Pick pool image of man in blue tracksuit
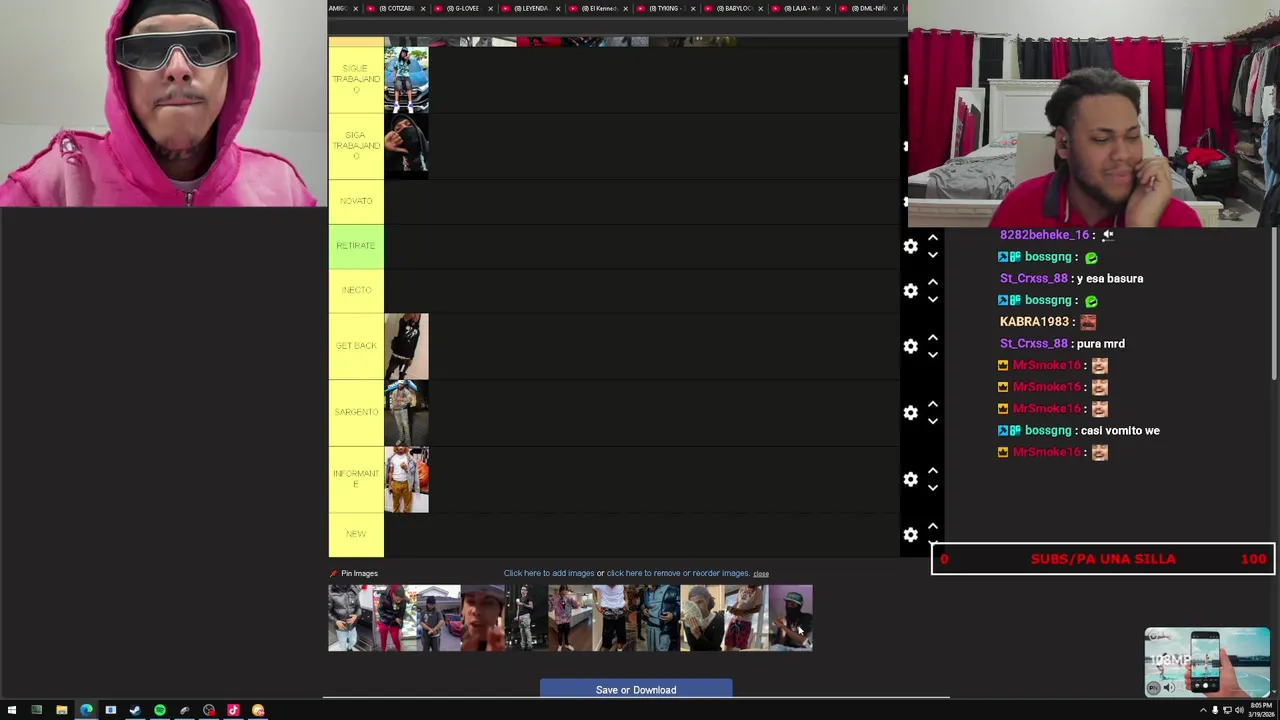The width and height of the screenshot is (1280, 720). pos(658,618)
